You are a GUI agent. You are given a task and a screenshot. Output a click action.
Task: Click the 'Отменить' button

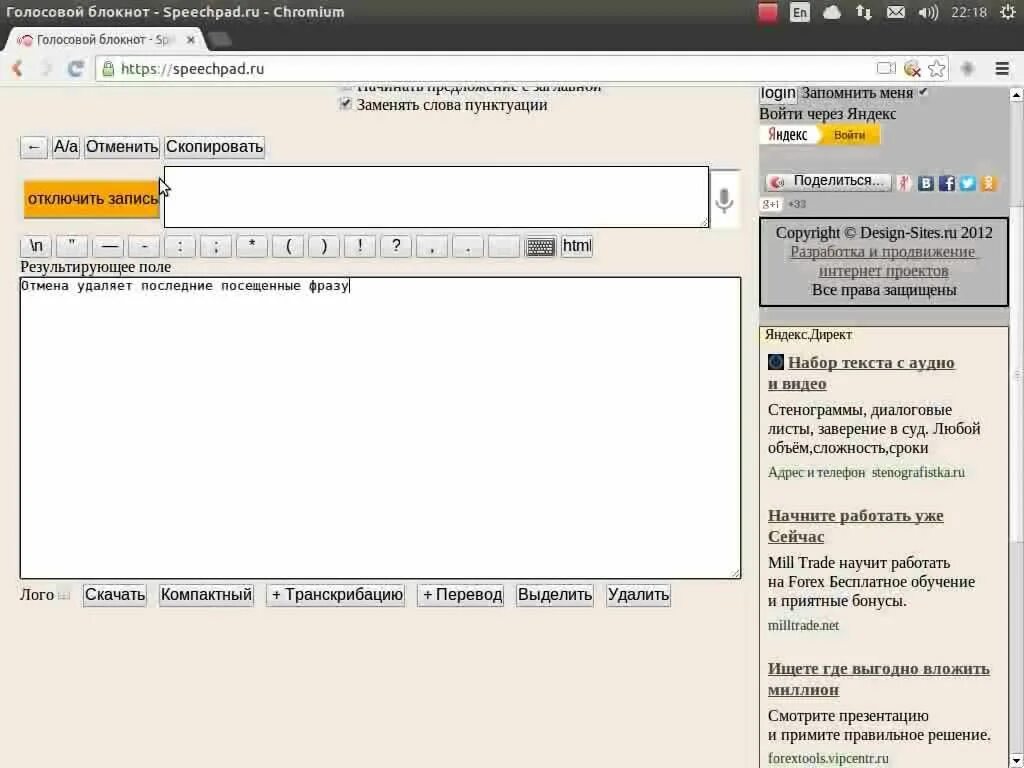pyautogui.click(x=122, y=147)
